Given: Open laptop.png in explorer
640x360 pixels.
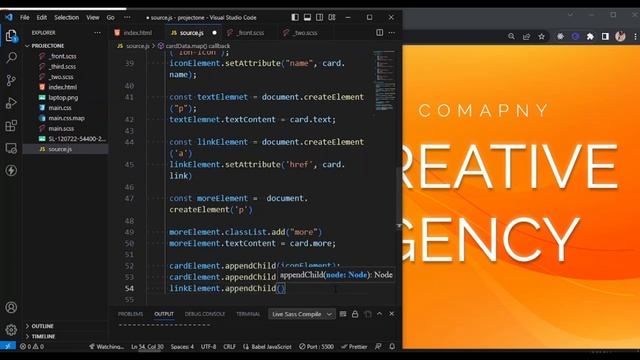Looking at the screenshot, I should click(x=63, y=98).
